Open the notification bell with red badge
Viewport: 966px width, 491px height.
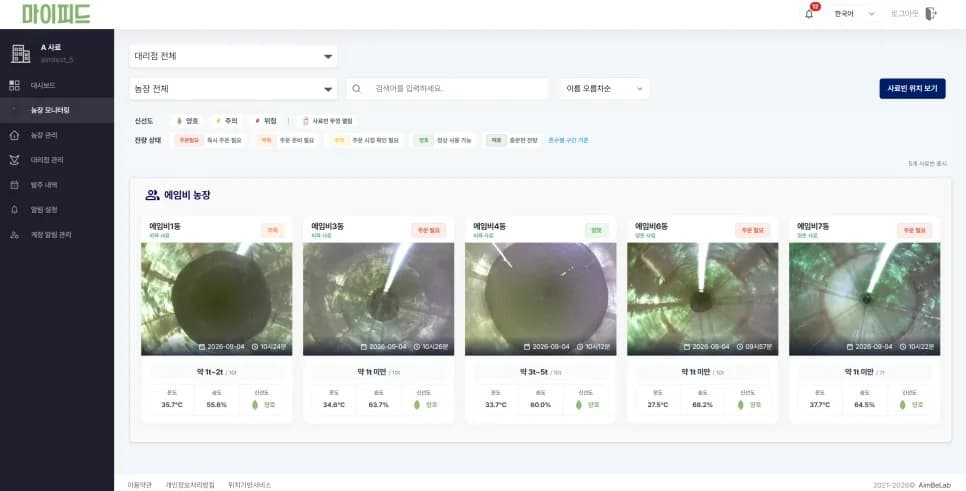pos(810,14)
